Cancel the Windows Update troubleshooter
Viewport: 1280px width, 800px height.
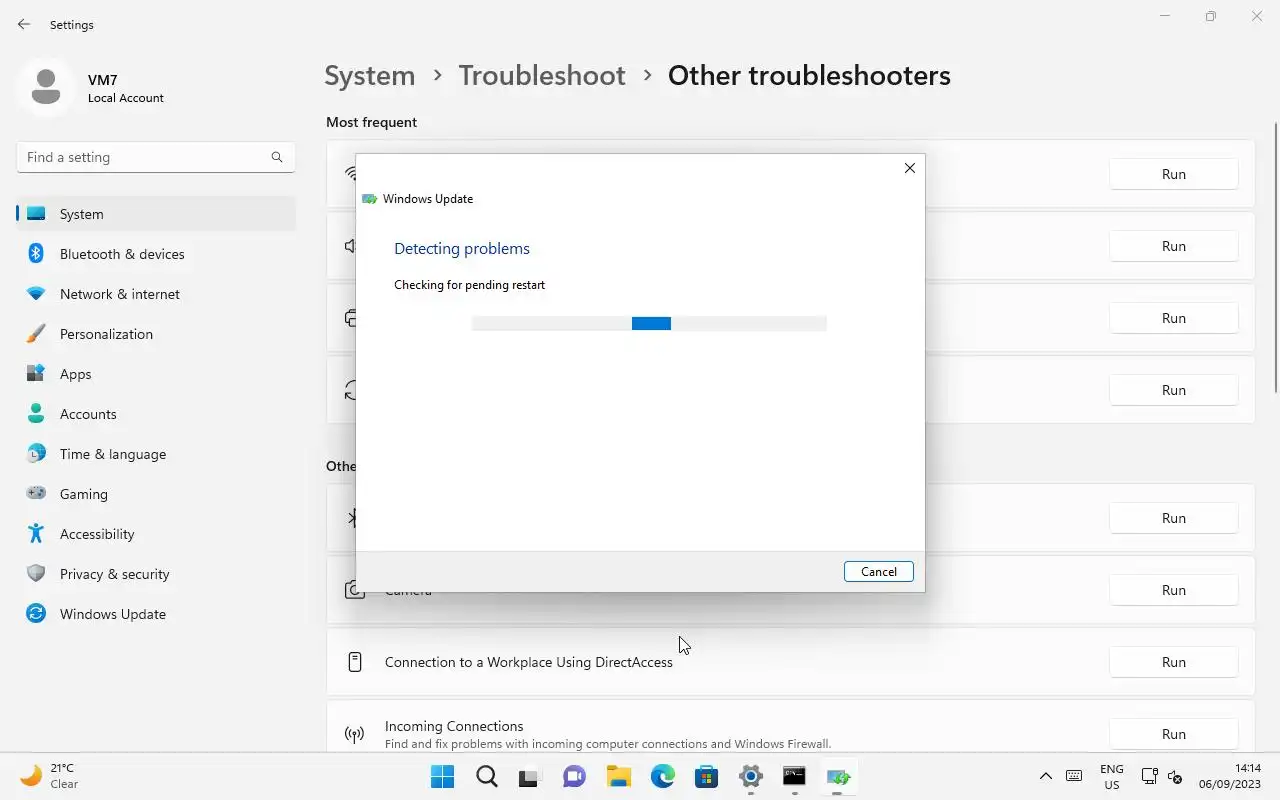pos(879,572)
